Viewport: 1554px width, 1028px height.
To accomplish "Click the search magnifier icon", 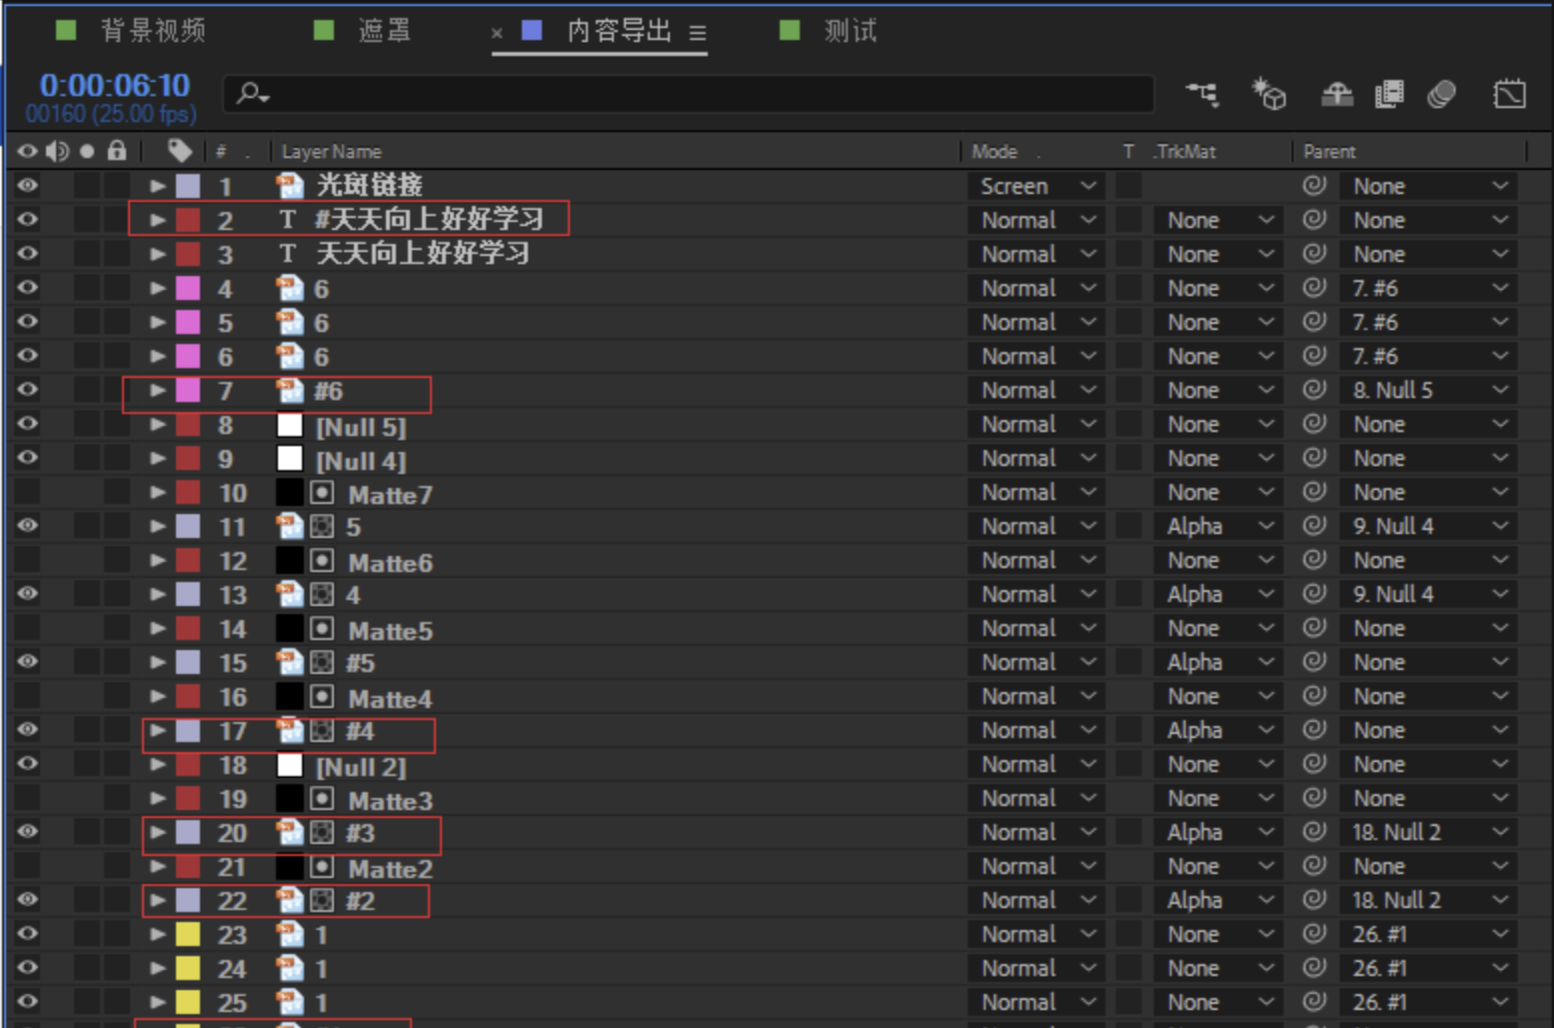I will pyautogui.click(x=249, y=94).
